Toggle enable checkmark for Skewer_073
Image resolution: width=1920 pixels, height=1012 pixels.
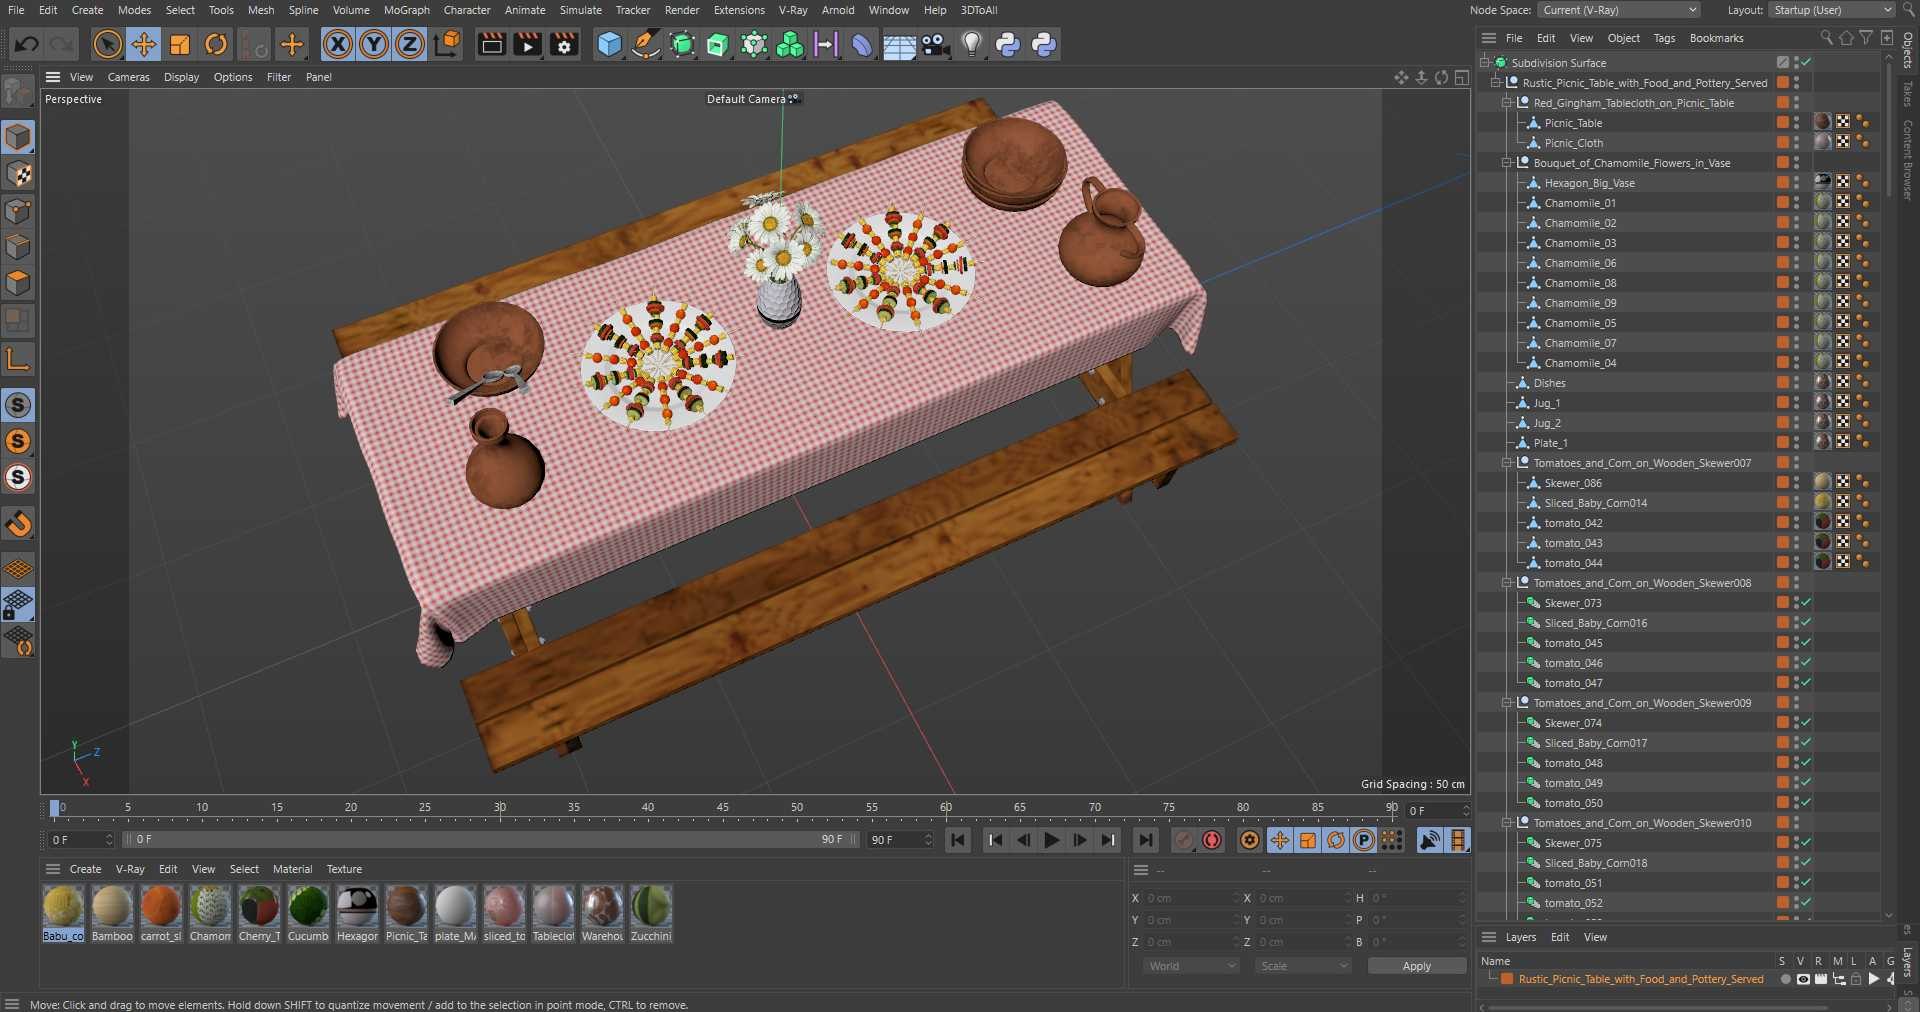tap(1806, 602)
